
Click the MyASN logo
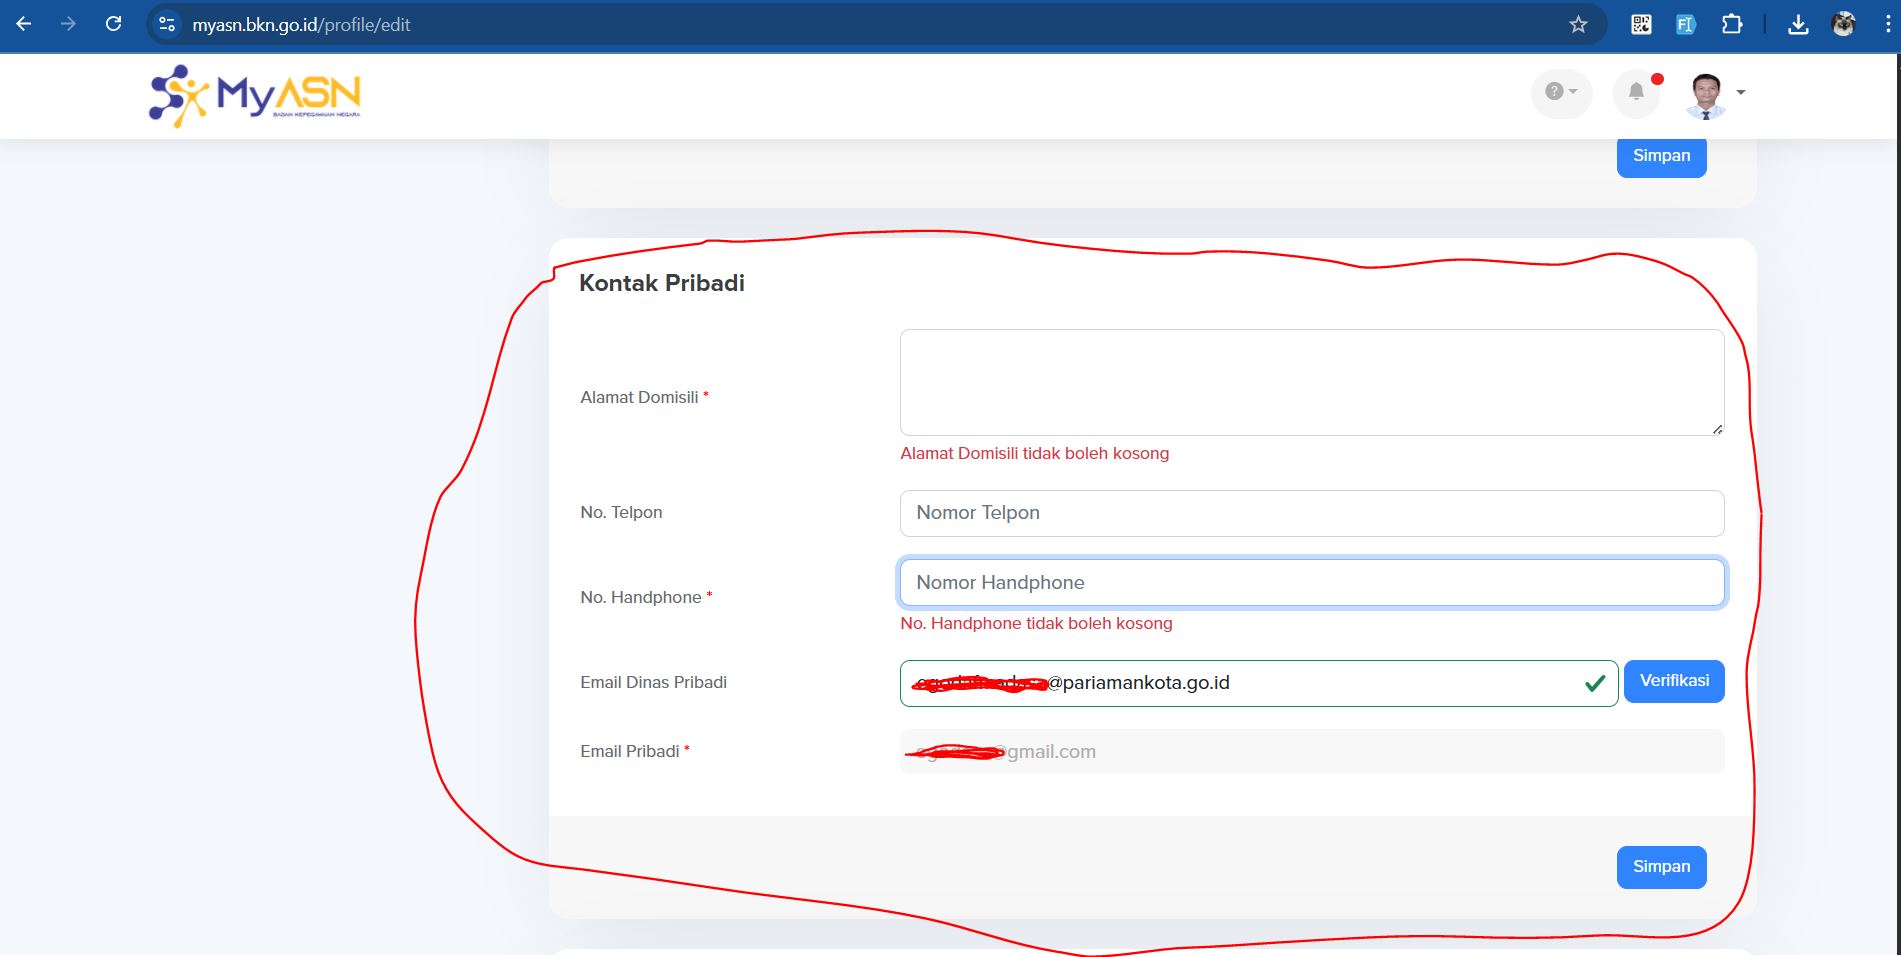point(255,96)
